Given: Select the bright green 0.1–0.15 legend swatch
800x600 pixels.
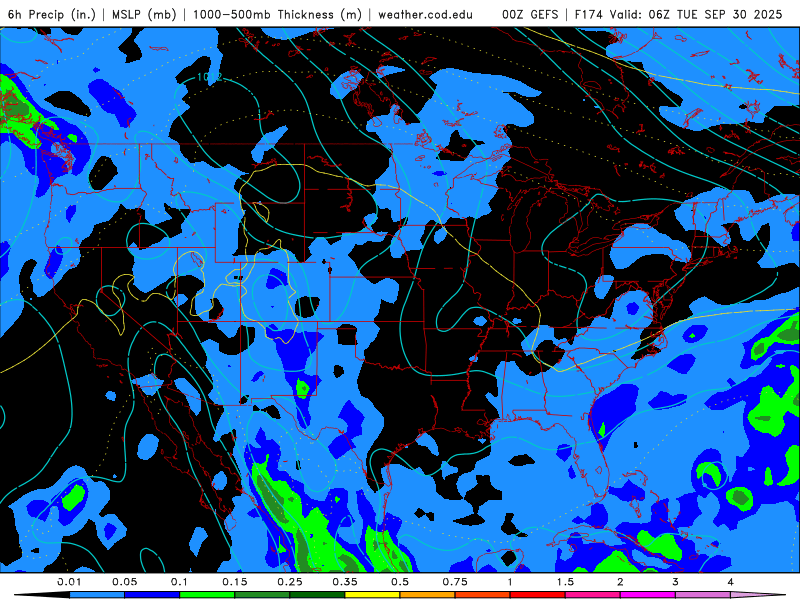Looking at the screenshot, I should tap(207, 595).
